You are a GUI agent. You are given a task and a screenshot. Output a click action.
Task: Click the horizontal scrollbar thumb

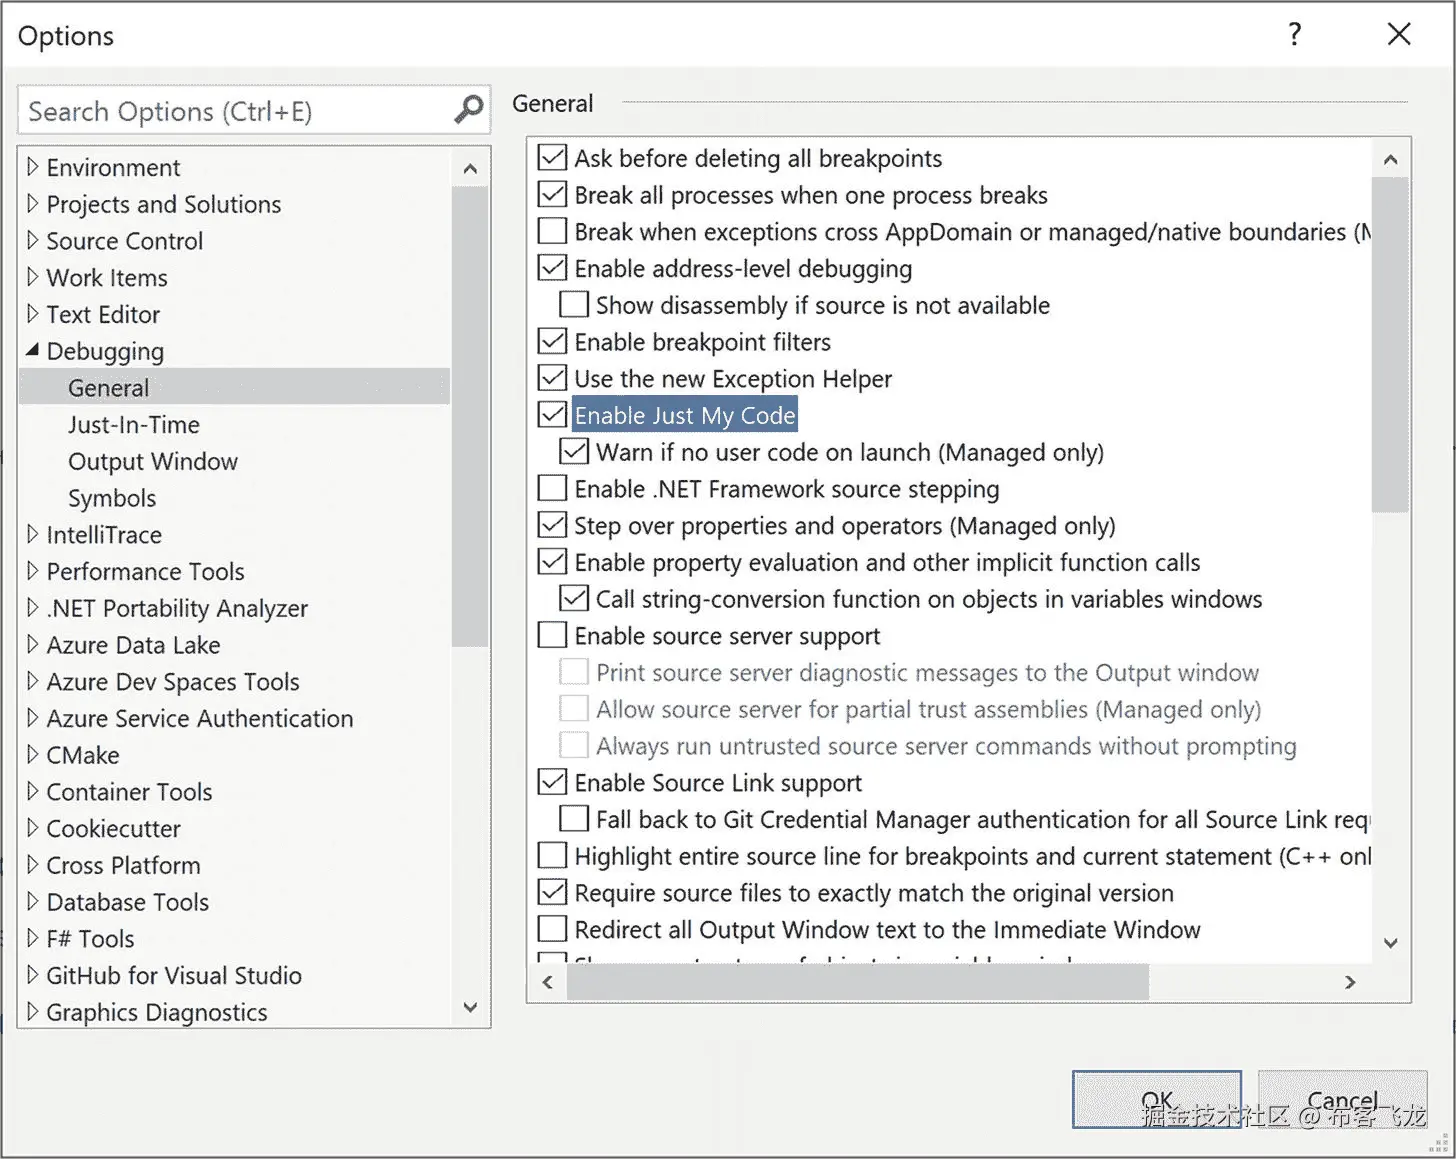point(858,983)
